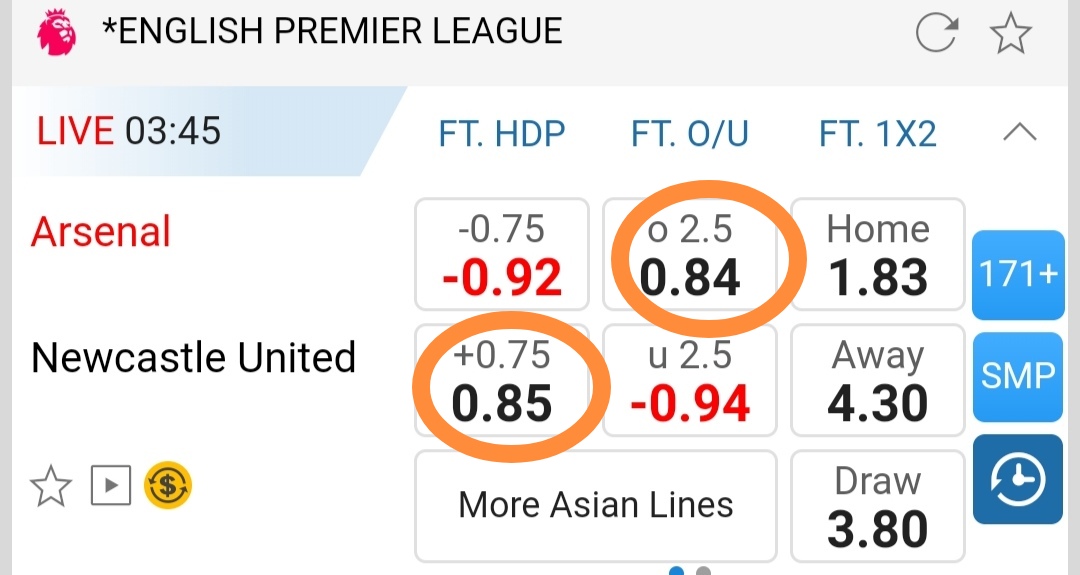This screenshot has width=1080, height=575.
Task: Pick under 2.5 goals at -0.94
Action: [691, 382]
